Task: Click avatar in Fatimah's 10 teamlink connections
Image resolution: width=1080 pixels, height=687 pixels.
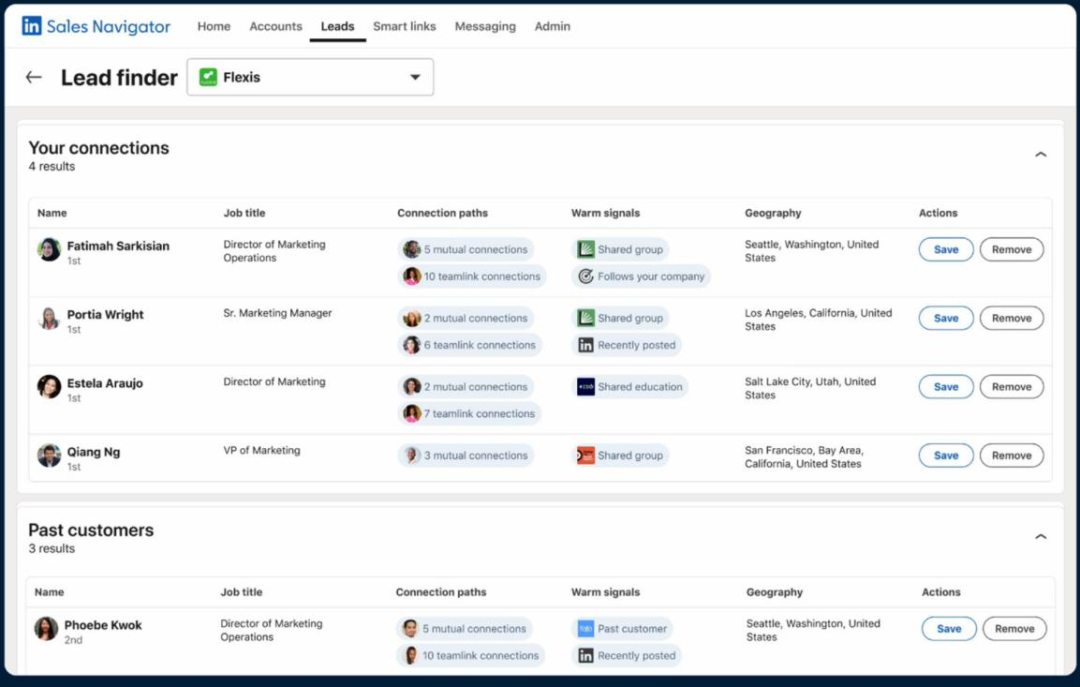Action: [x=412, y=276]
